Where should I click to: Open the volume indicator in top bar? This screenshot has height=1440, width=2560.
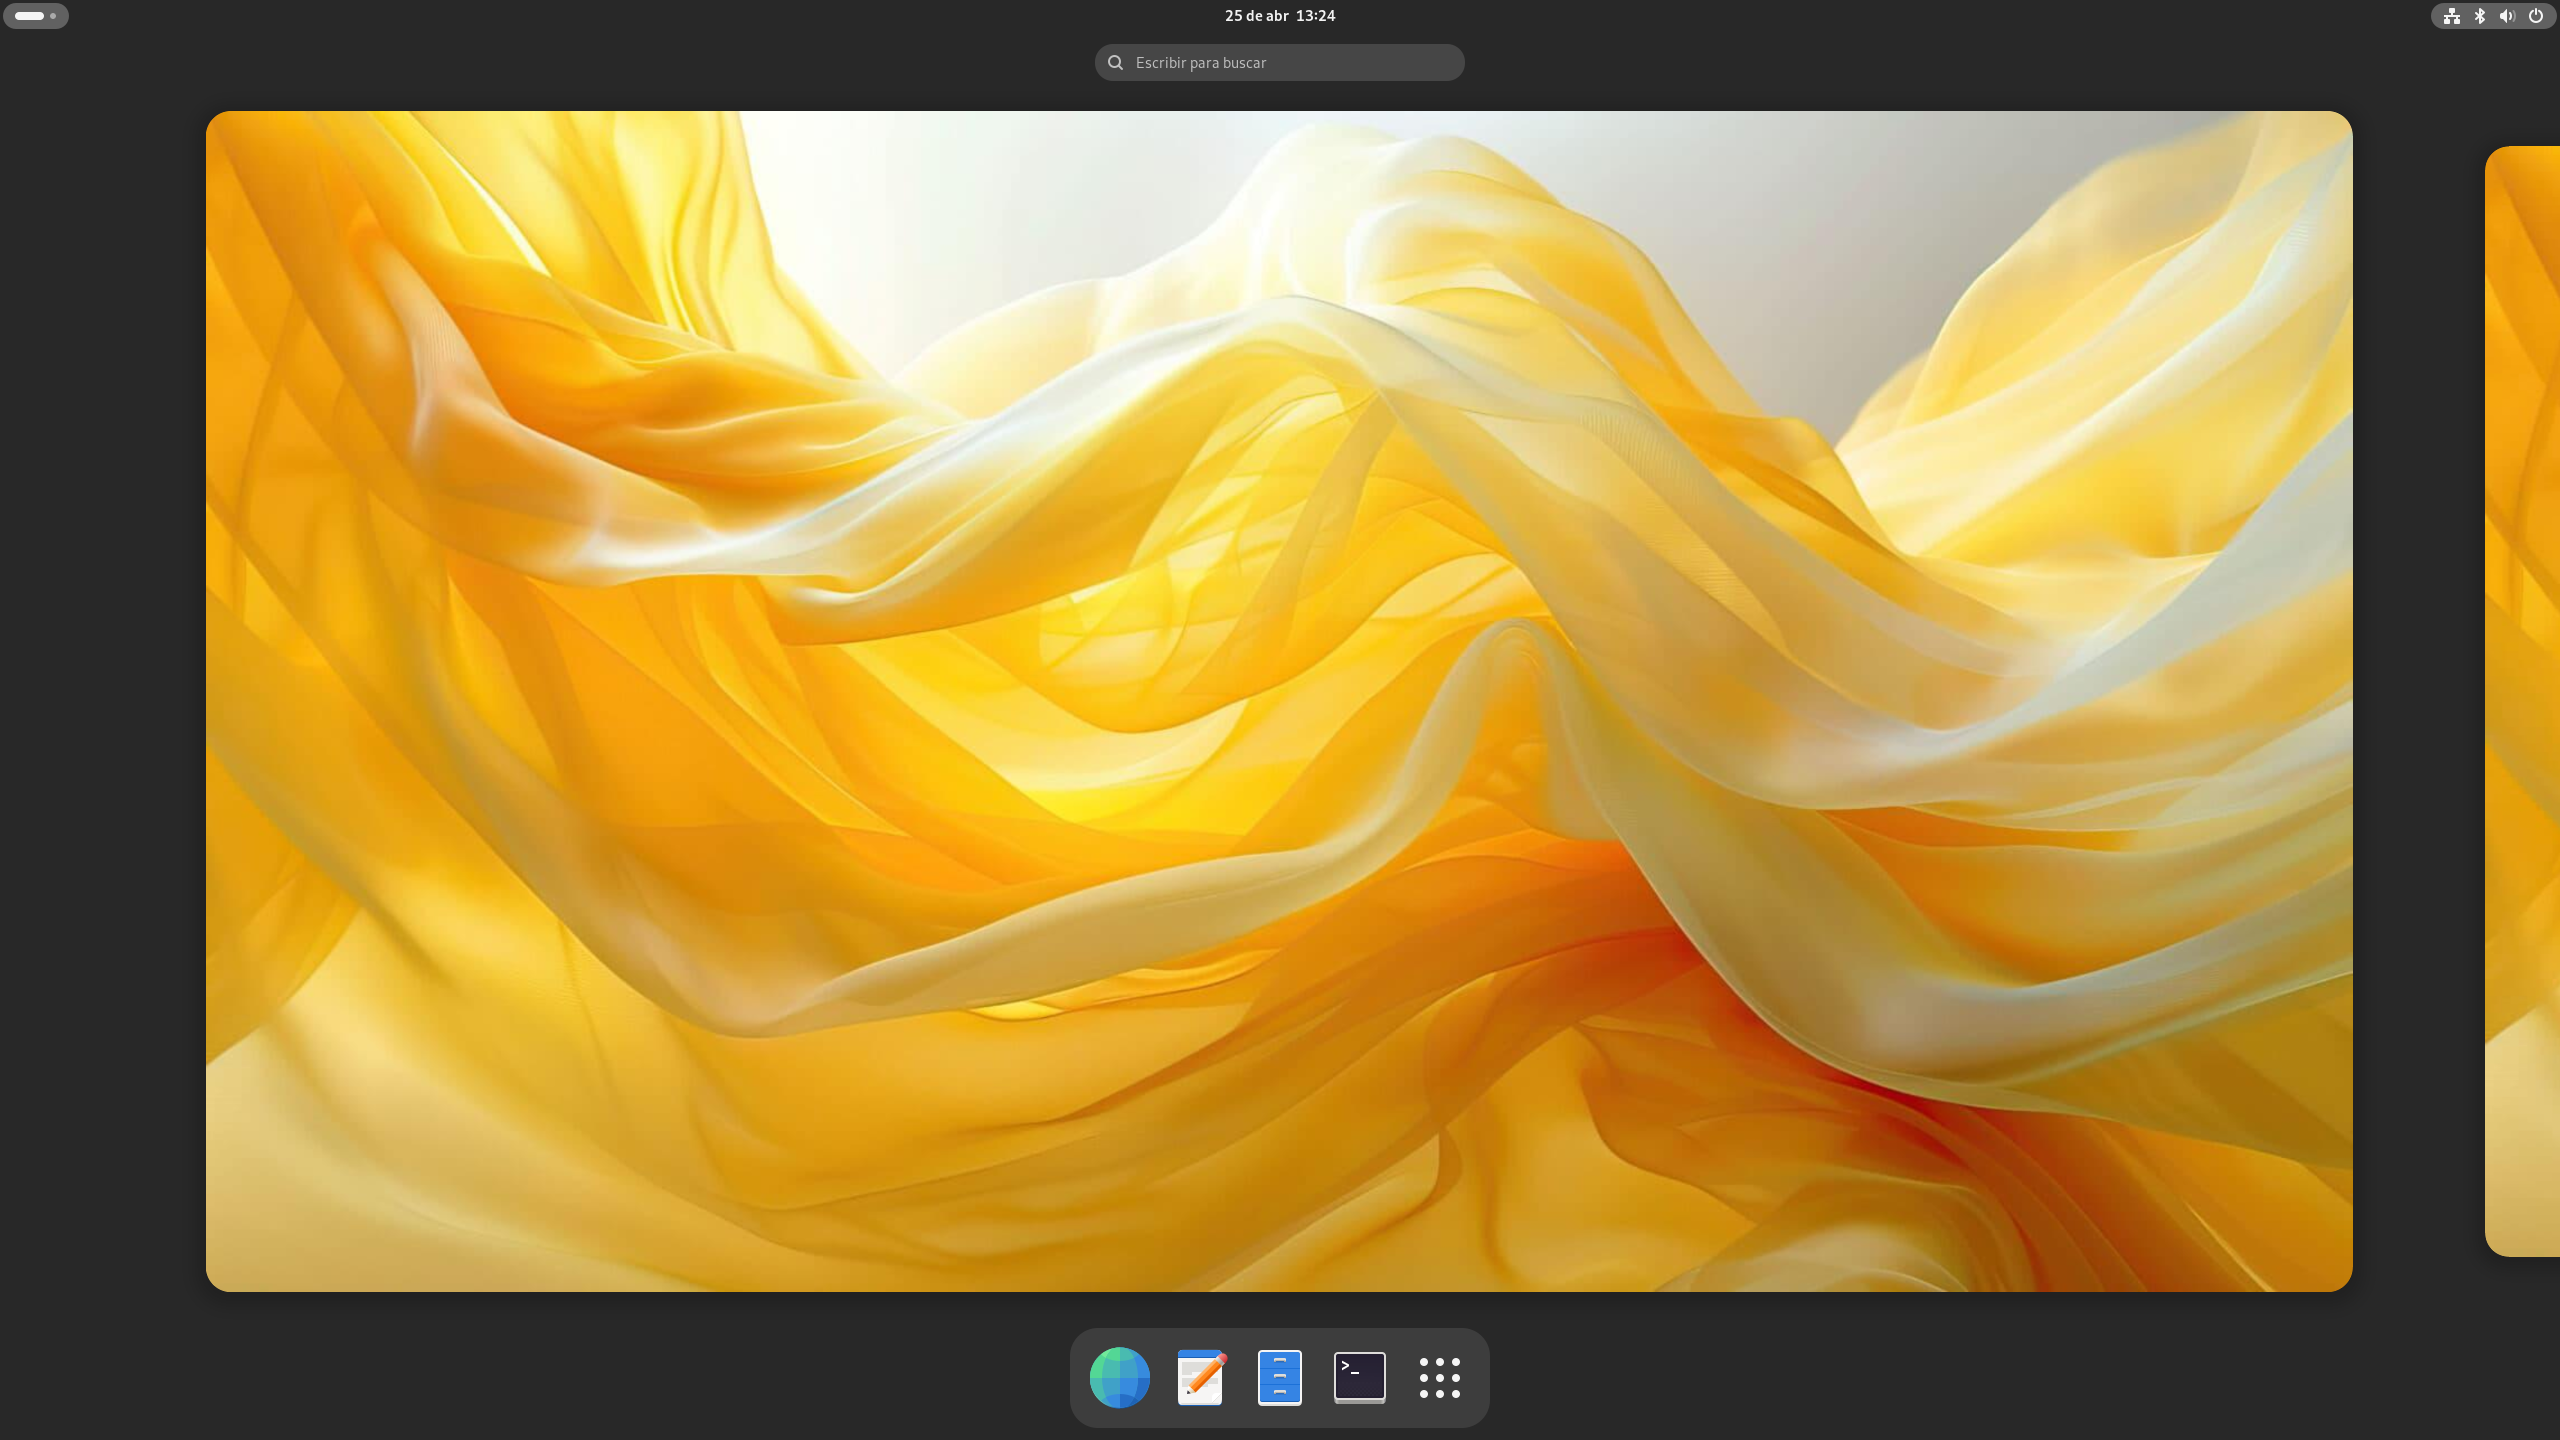click(x=2507, y=16)
